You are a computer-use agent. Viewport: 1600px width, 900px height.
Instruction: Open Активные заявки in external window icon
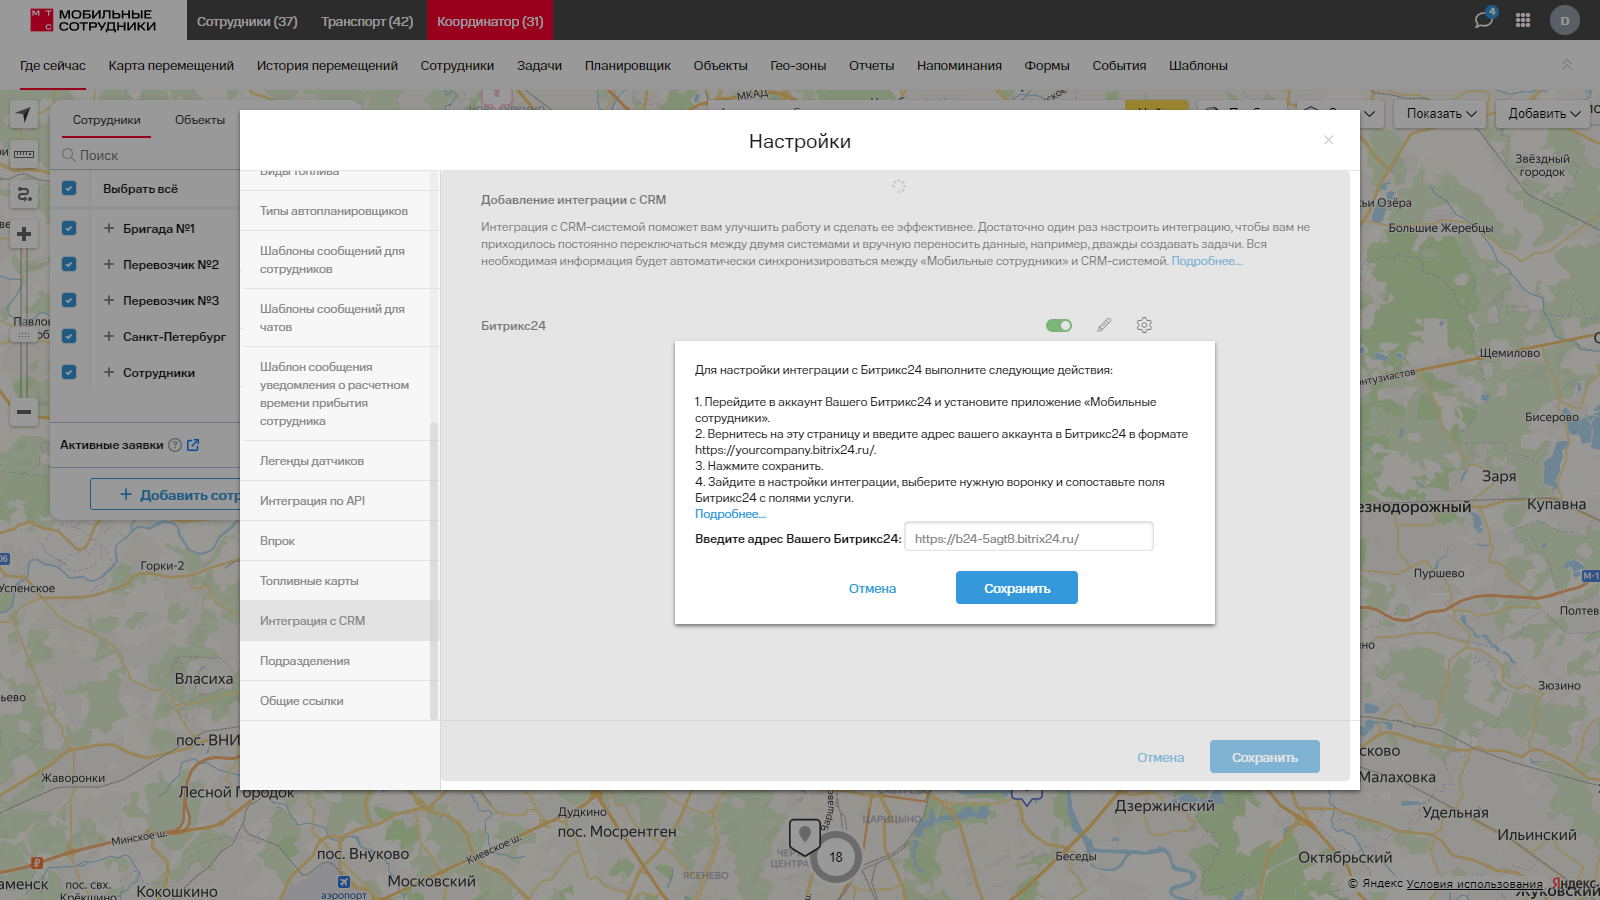pos(193,445)
